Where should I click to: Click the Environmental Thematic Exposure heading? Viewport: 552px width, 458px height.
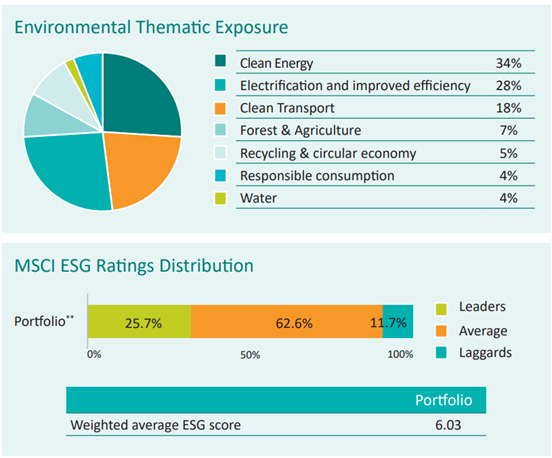point(151,27)
